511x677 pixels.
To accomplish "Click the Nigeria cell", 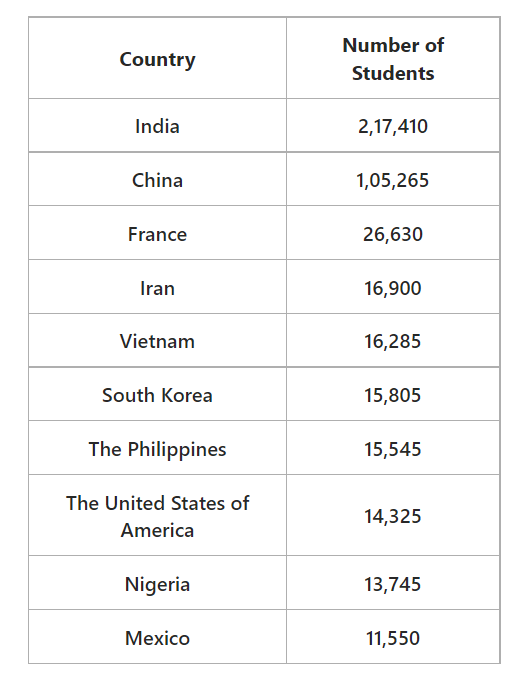I will click(x=157, y=584).
